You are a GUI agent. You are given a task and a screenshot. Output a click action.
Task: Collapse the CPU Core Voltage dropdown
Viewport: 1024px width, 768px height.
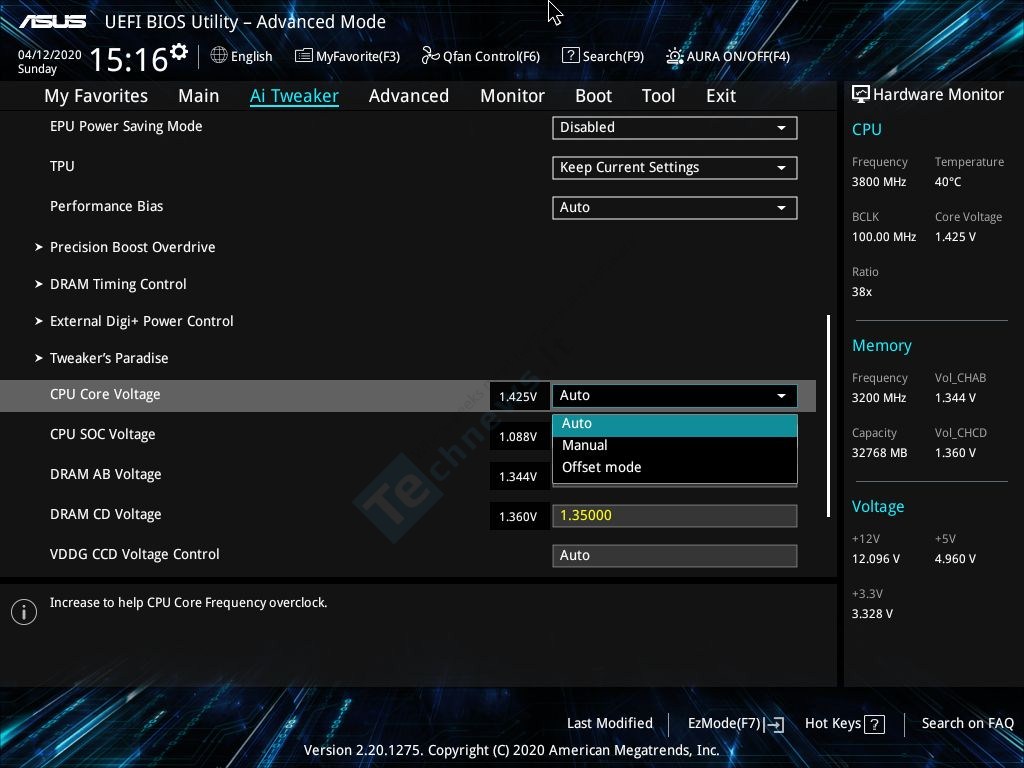click(675, 396)
